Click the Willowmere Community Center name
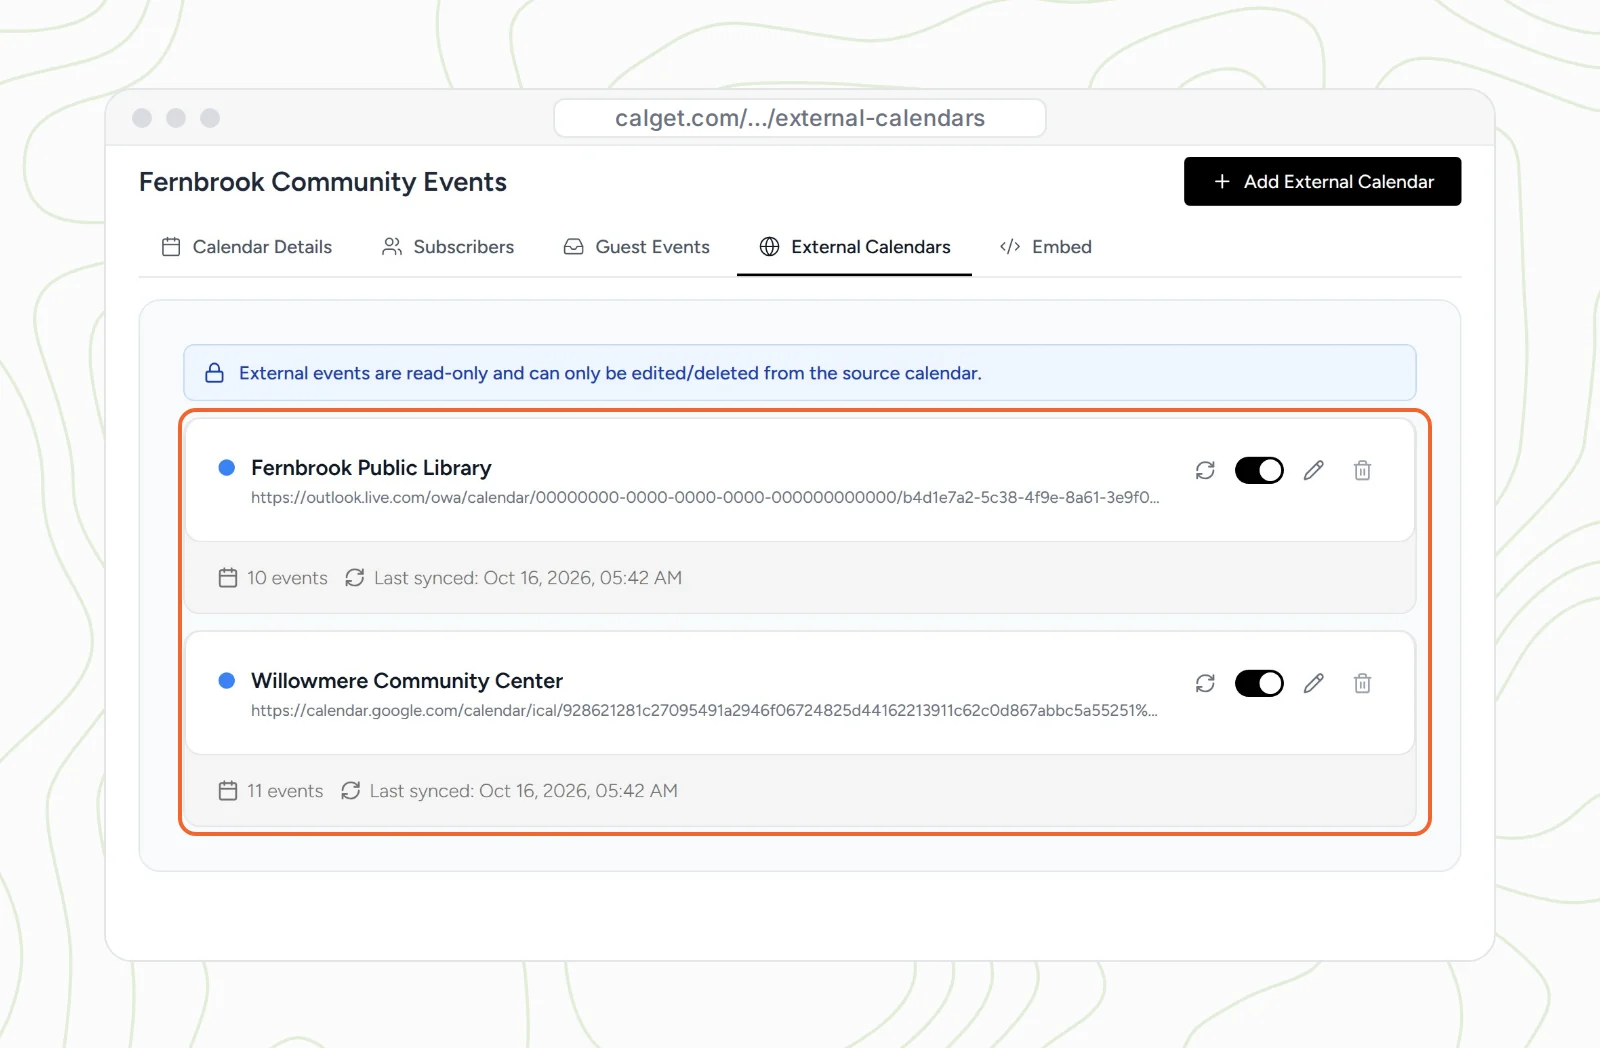 407,681
